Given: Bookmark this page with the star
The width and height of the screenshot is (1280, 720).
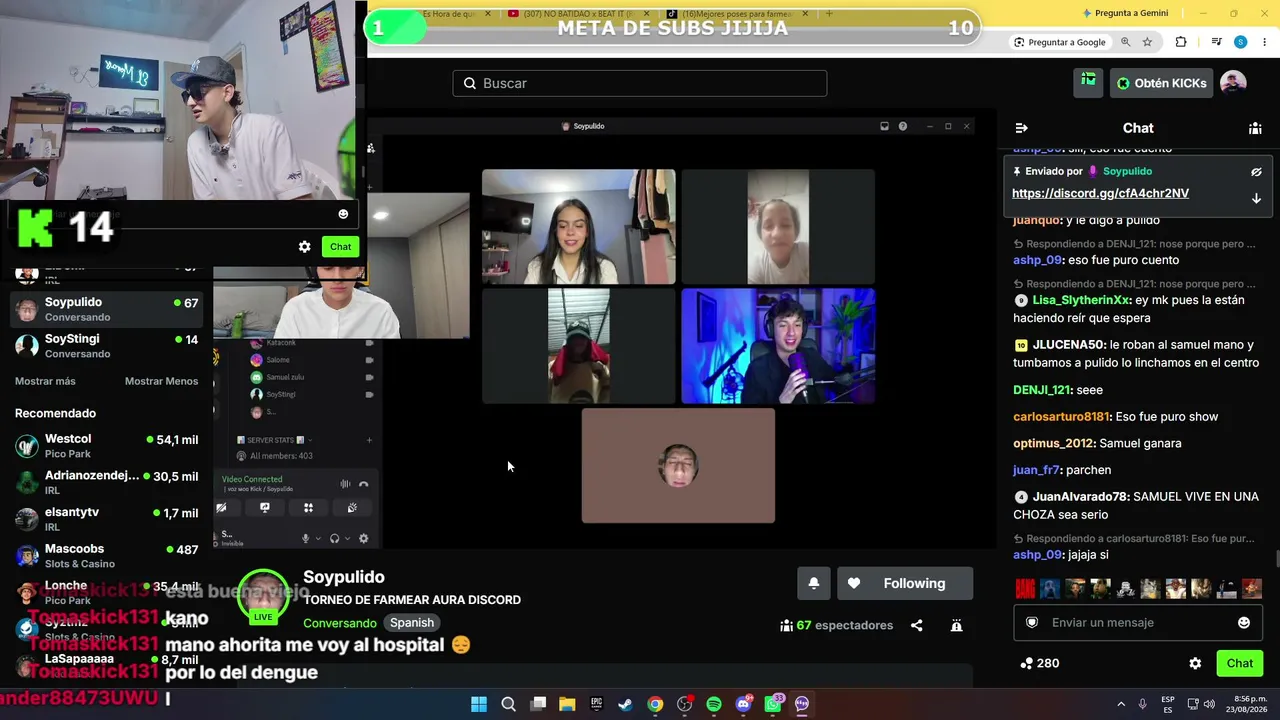Looking at the screenshot, I should [1147, 42].
